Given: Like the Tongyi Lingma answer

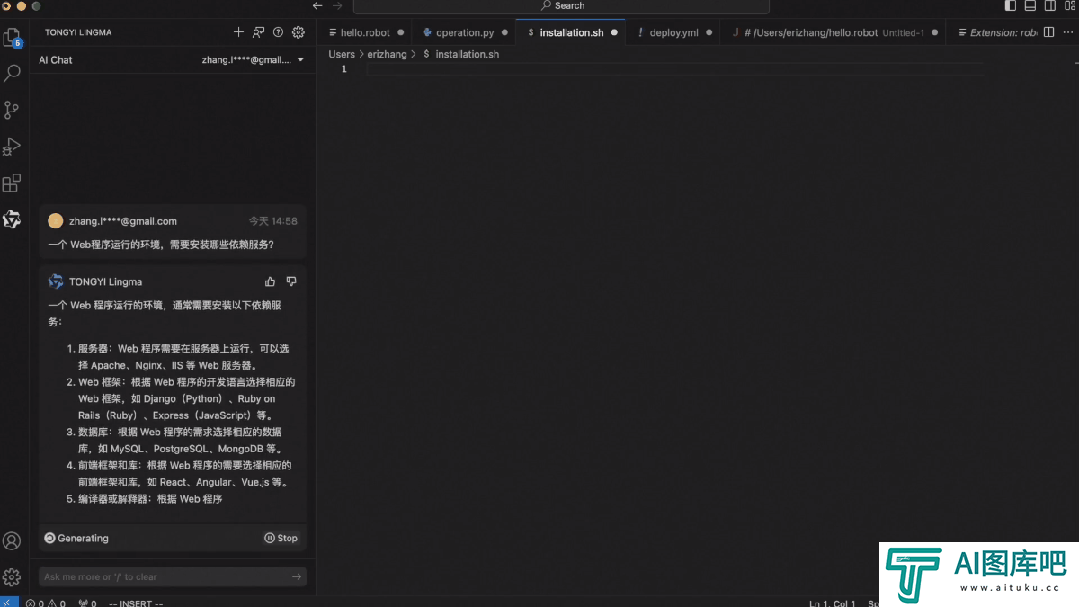Looking at the screenshot, I should point(270,281).
